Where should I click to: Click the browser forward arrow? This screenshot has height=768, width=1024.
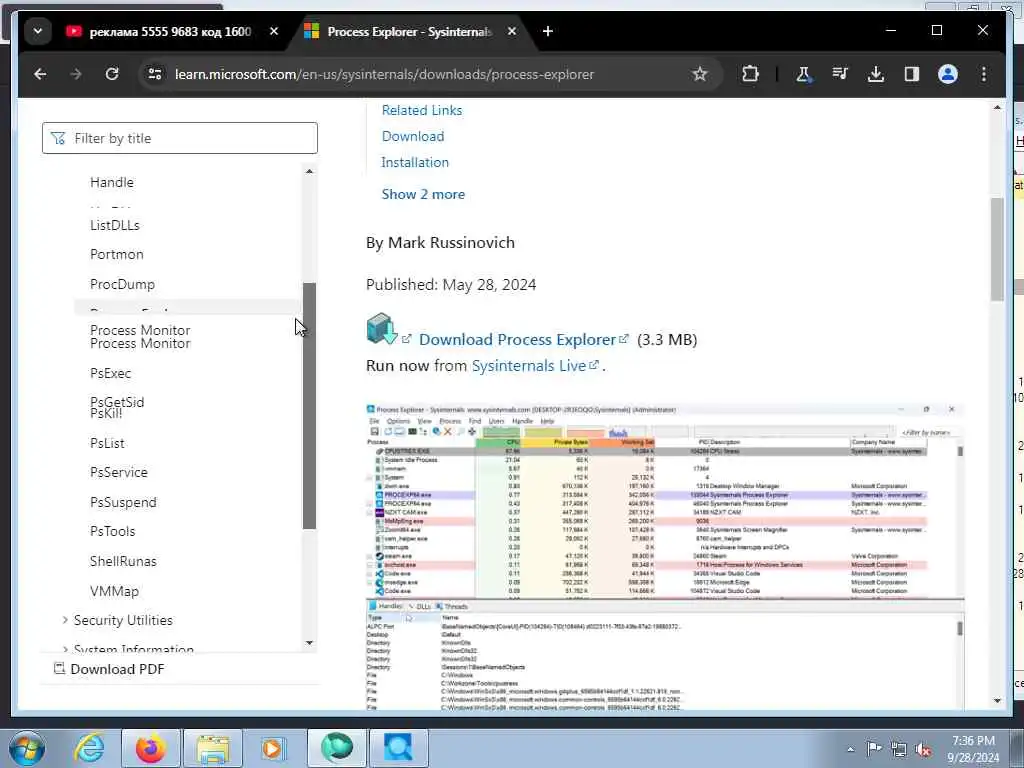tap(76, 74)
